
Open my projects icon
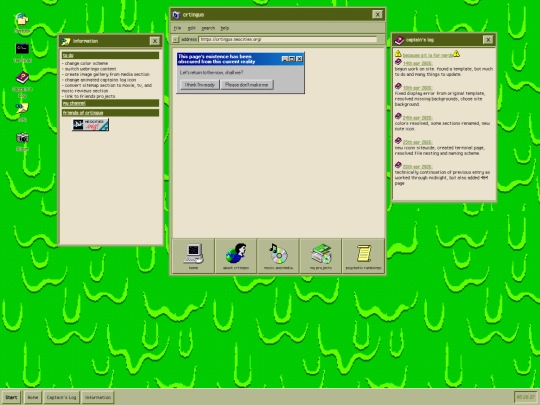(x=321, y=256)
